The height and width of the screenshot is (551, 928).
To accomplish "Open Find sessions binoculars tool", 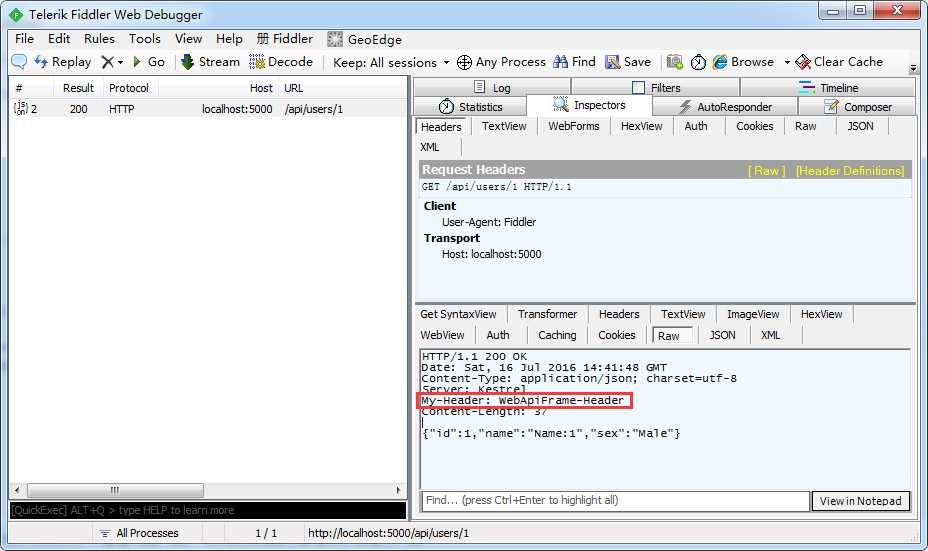I will (x=574, y=62).
